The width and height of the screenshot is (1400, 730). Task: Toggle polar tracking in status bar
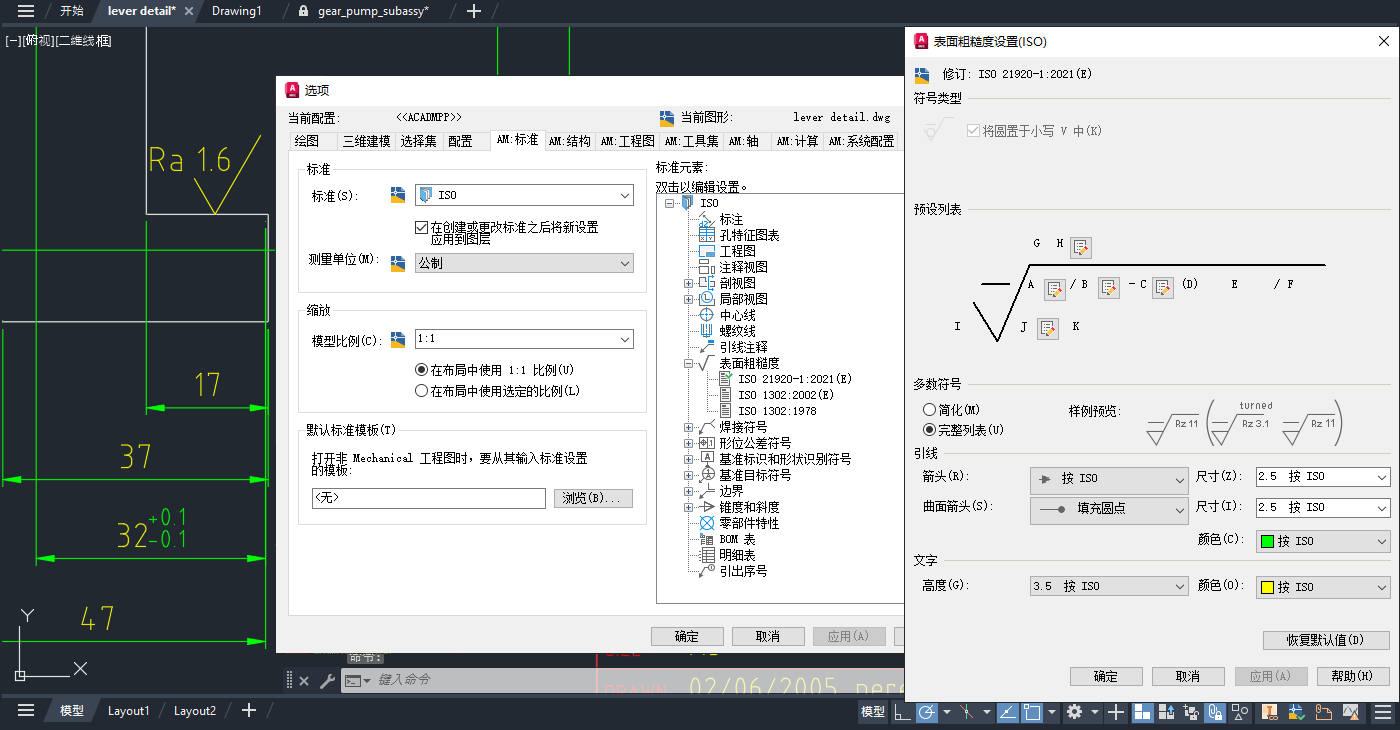click(928, 712)
